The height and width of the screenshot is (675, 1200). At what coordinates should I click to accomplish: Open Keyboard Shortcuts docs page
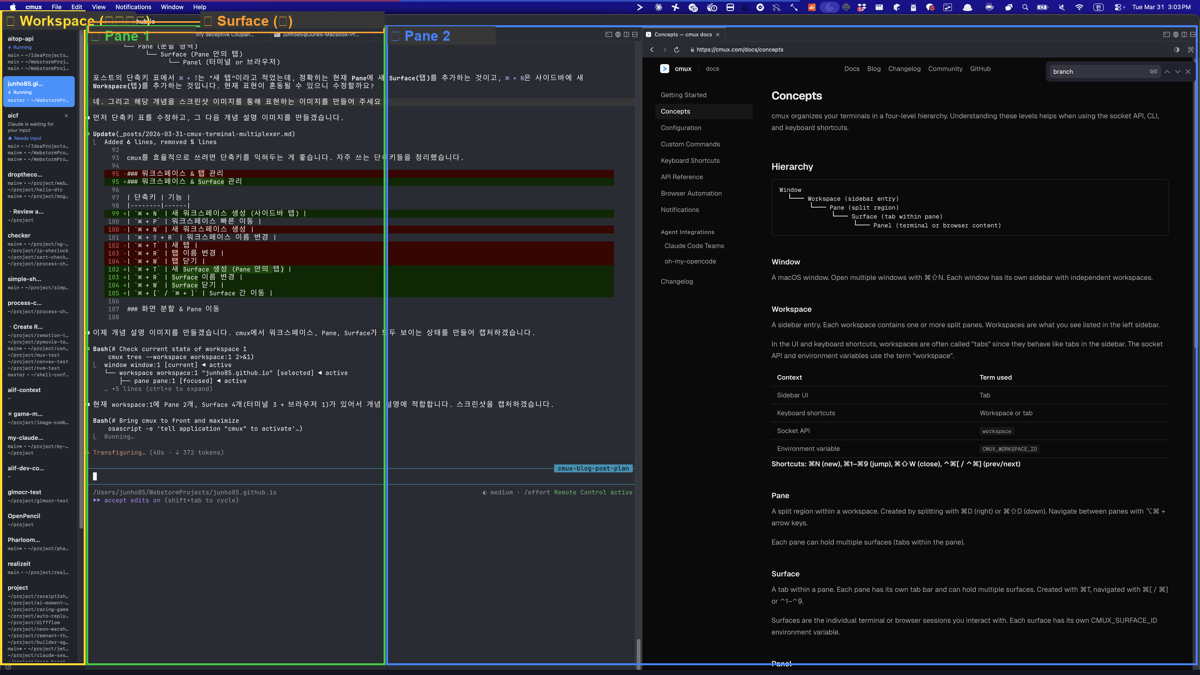pos(690,160)
